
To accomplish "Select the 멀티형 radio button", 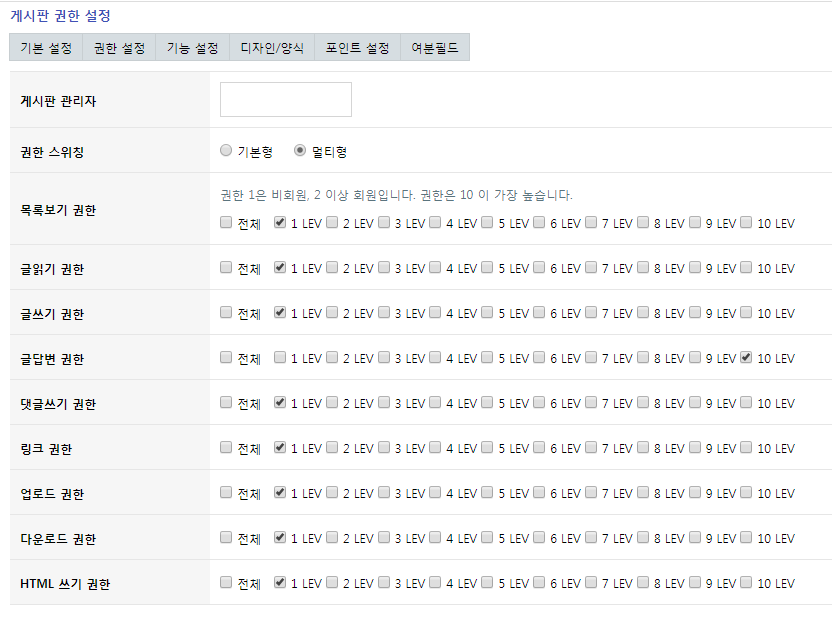I will click(300, 151).
